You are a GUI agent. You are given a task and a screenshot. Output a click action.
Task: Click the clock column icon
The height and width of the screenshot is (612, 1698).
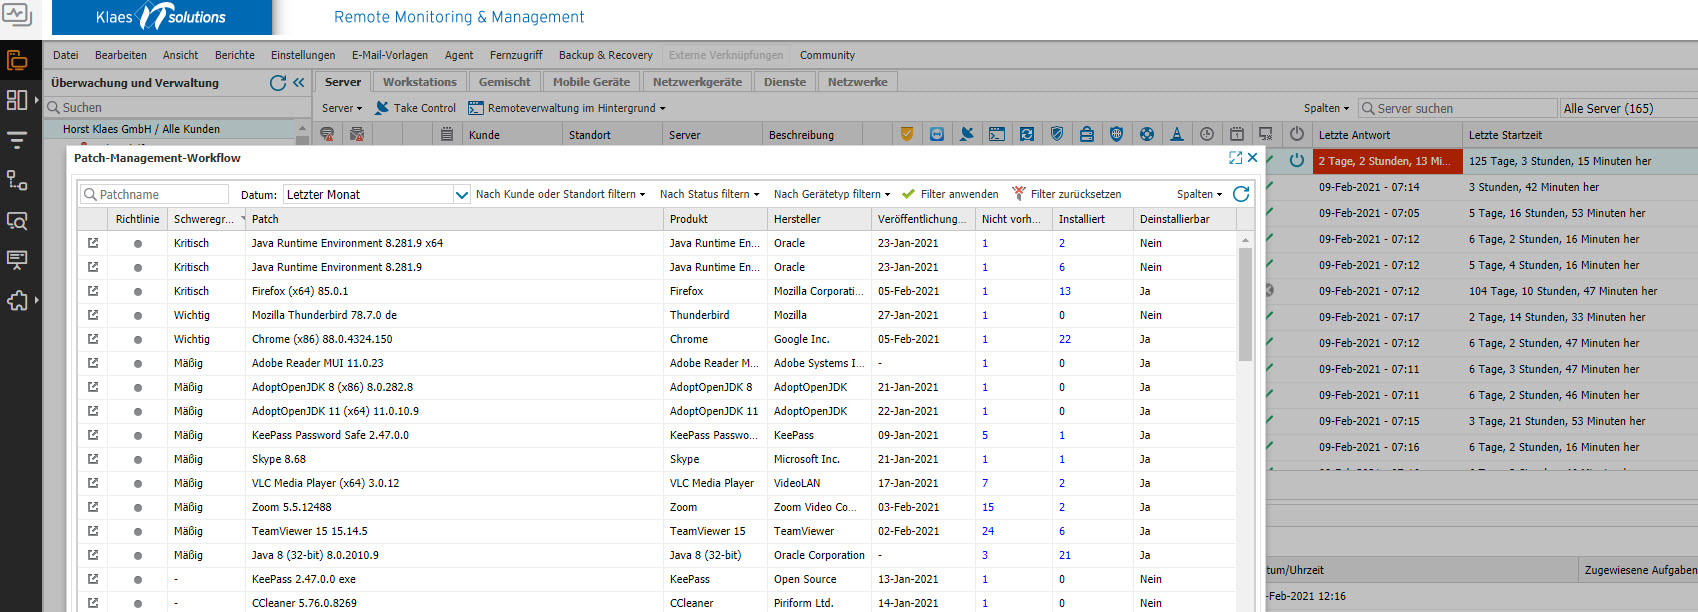[1207, 134]
